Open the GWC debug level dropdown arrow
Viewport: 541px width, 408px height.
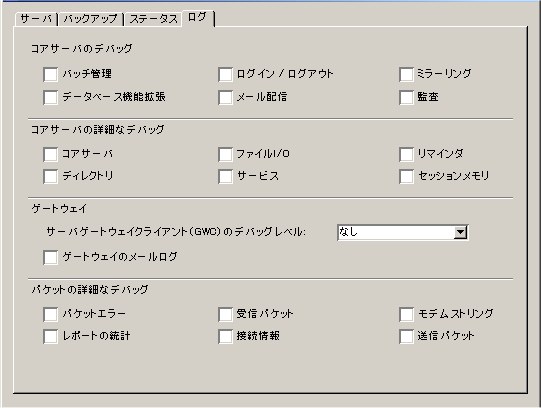(x=460, y=232)
